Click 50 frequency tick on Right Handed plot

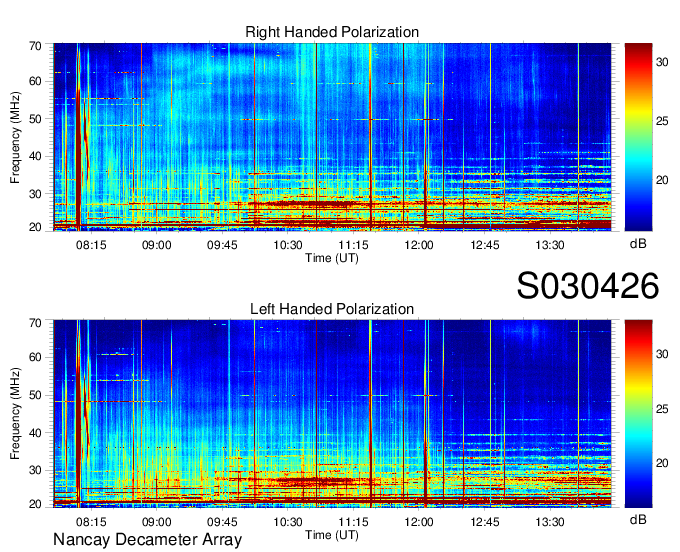[x=35, y=118]
